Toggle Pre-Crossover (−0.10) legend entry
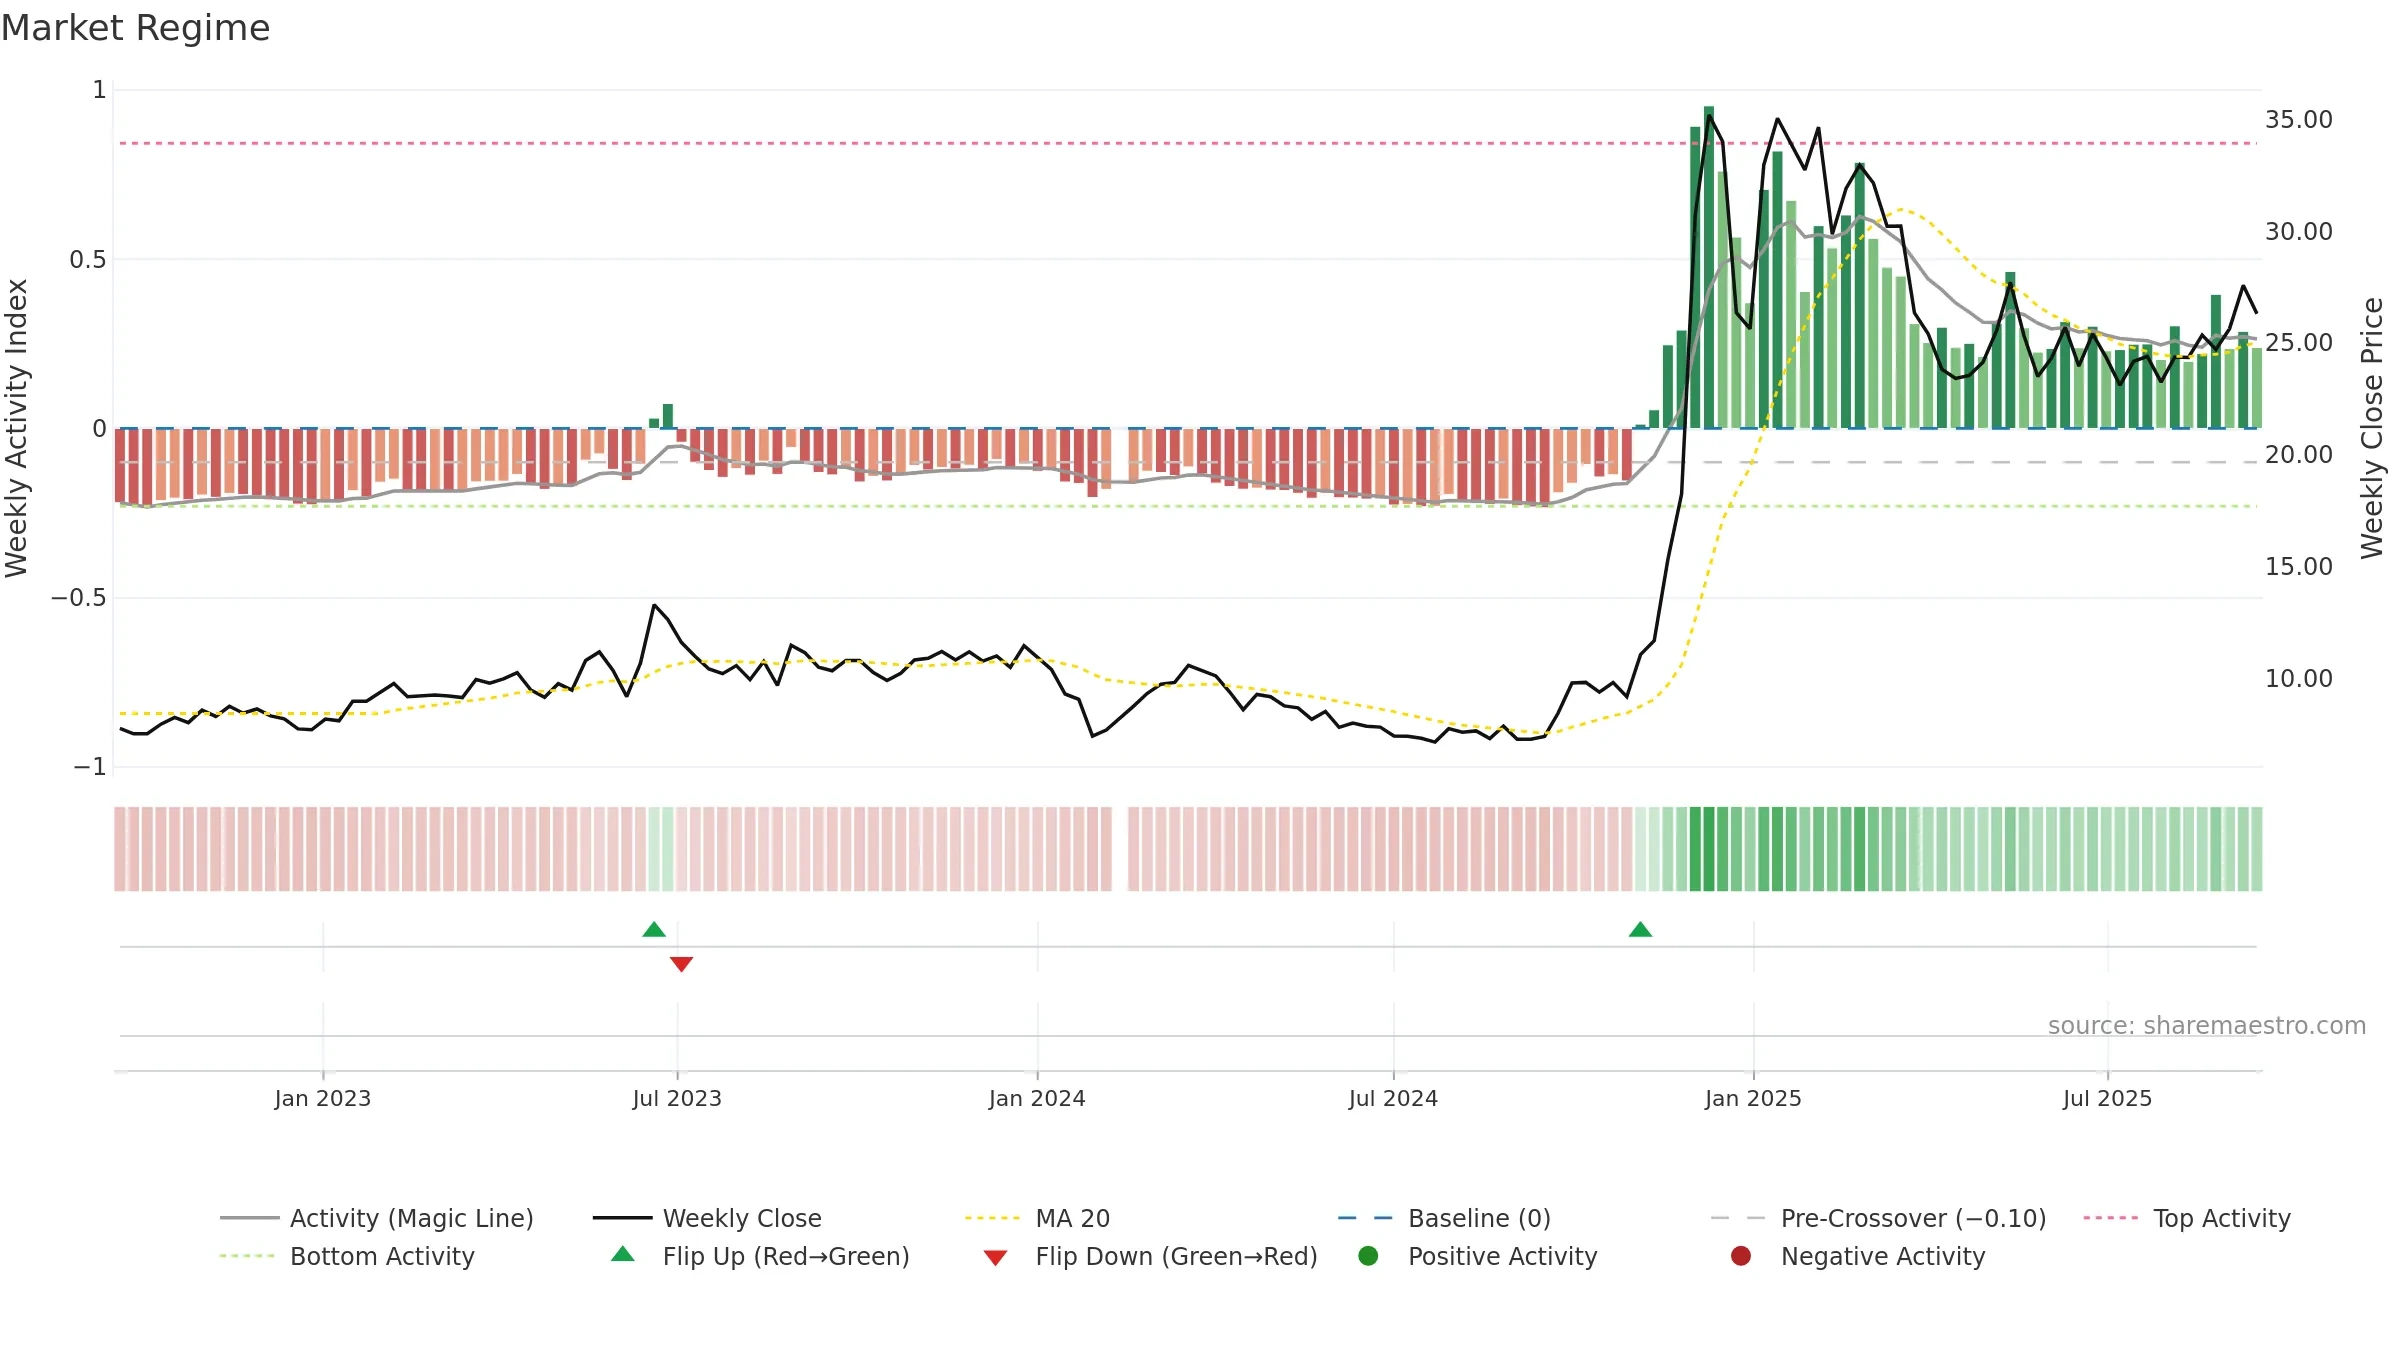The image size is (2400, 1350). click(x=1878, y=1218)
